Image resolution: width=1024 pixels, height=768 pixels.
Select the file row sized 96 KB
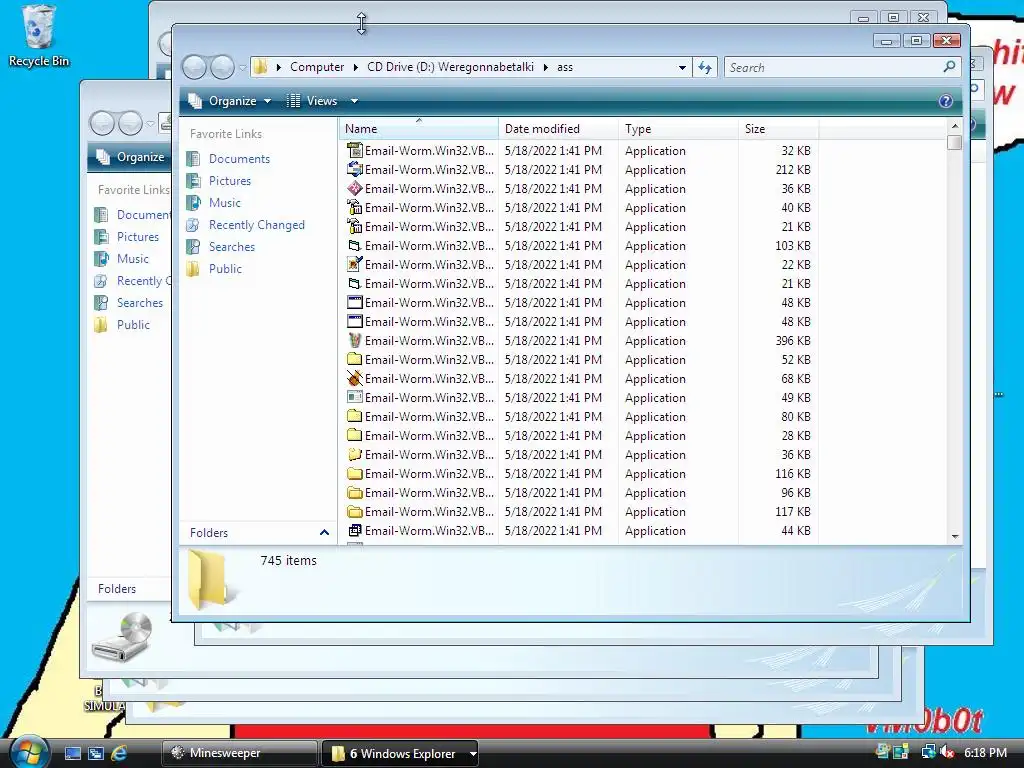[x=579, y=492]
